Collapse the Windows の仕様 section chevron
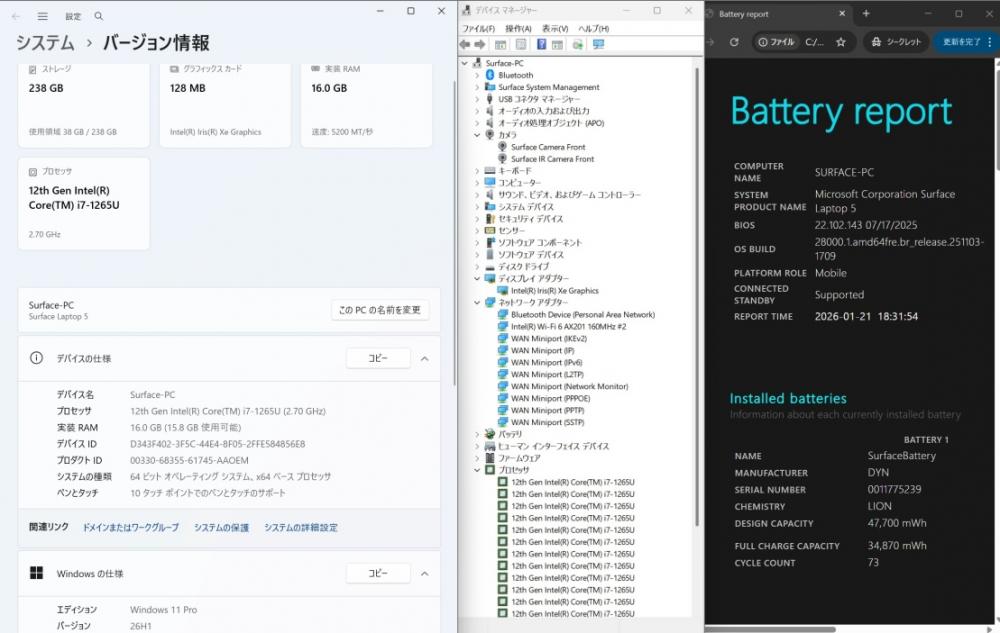This screenshot has height=633, width=1000. click(424, 573)
